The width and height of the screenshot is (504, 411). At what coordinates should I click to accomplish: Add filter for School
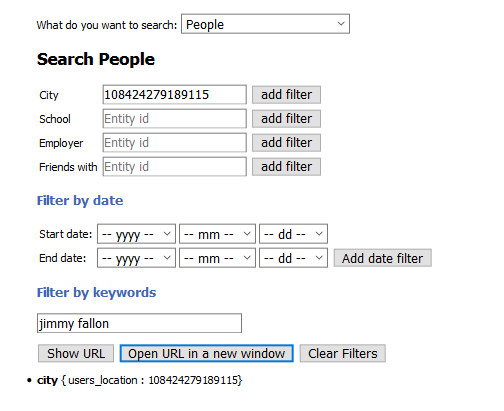(286, 119)
